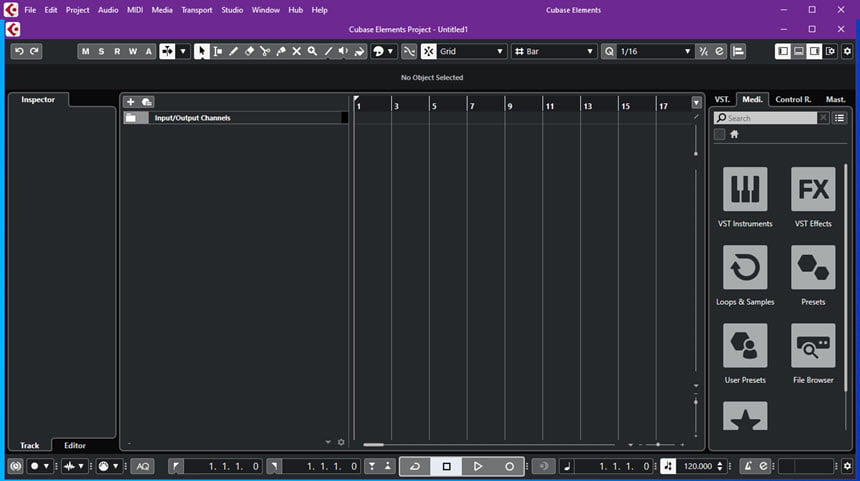Open VST Effects in the Media rack
The image size is (860, 481).
coord(813,189)
